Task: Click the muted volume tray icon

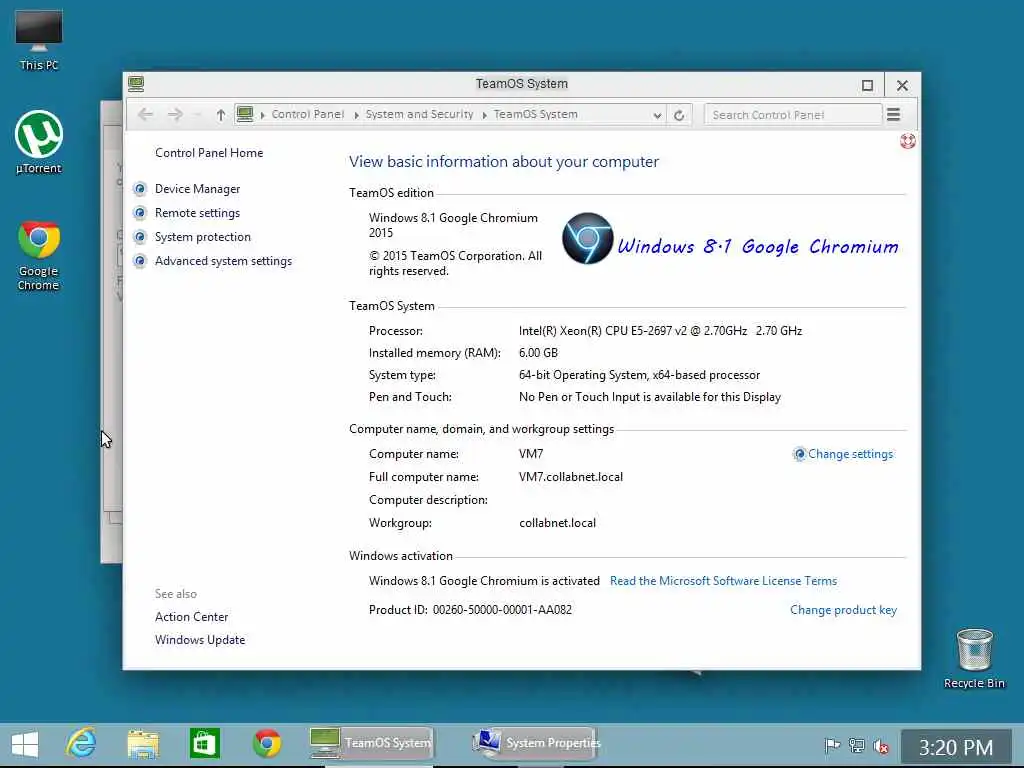Action: tap(881, 745)
